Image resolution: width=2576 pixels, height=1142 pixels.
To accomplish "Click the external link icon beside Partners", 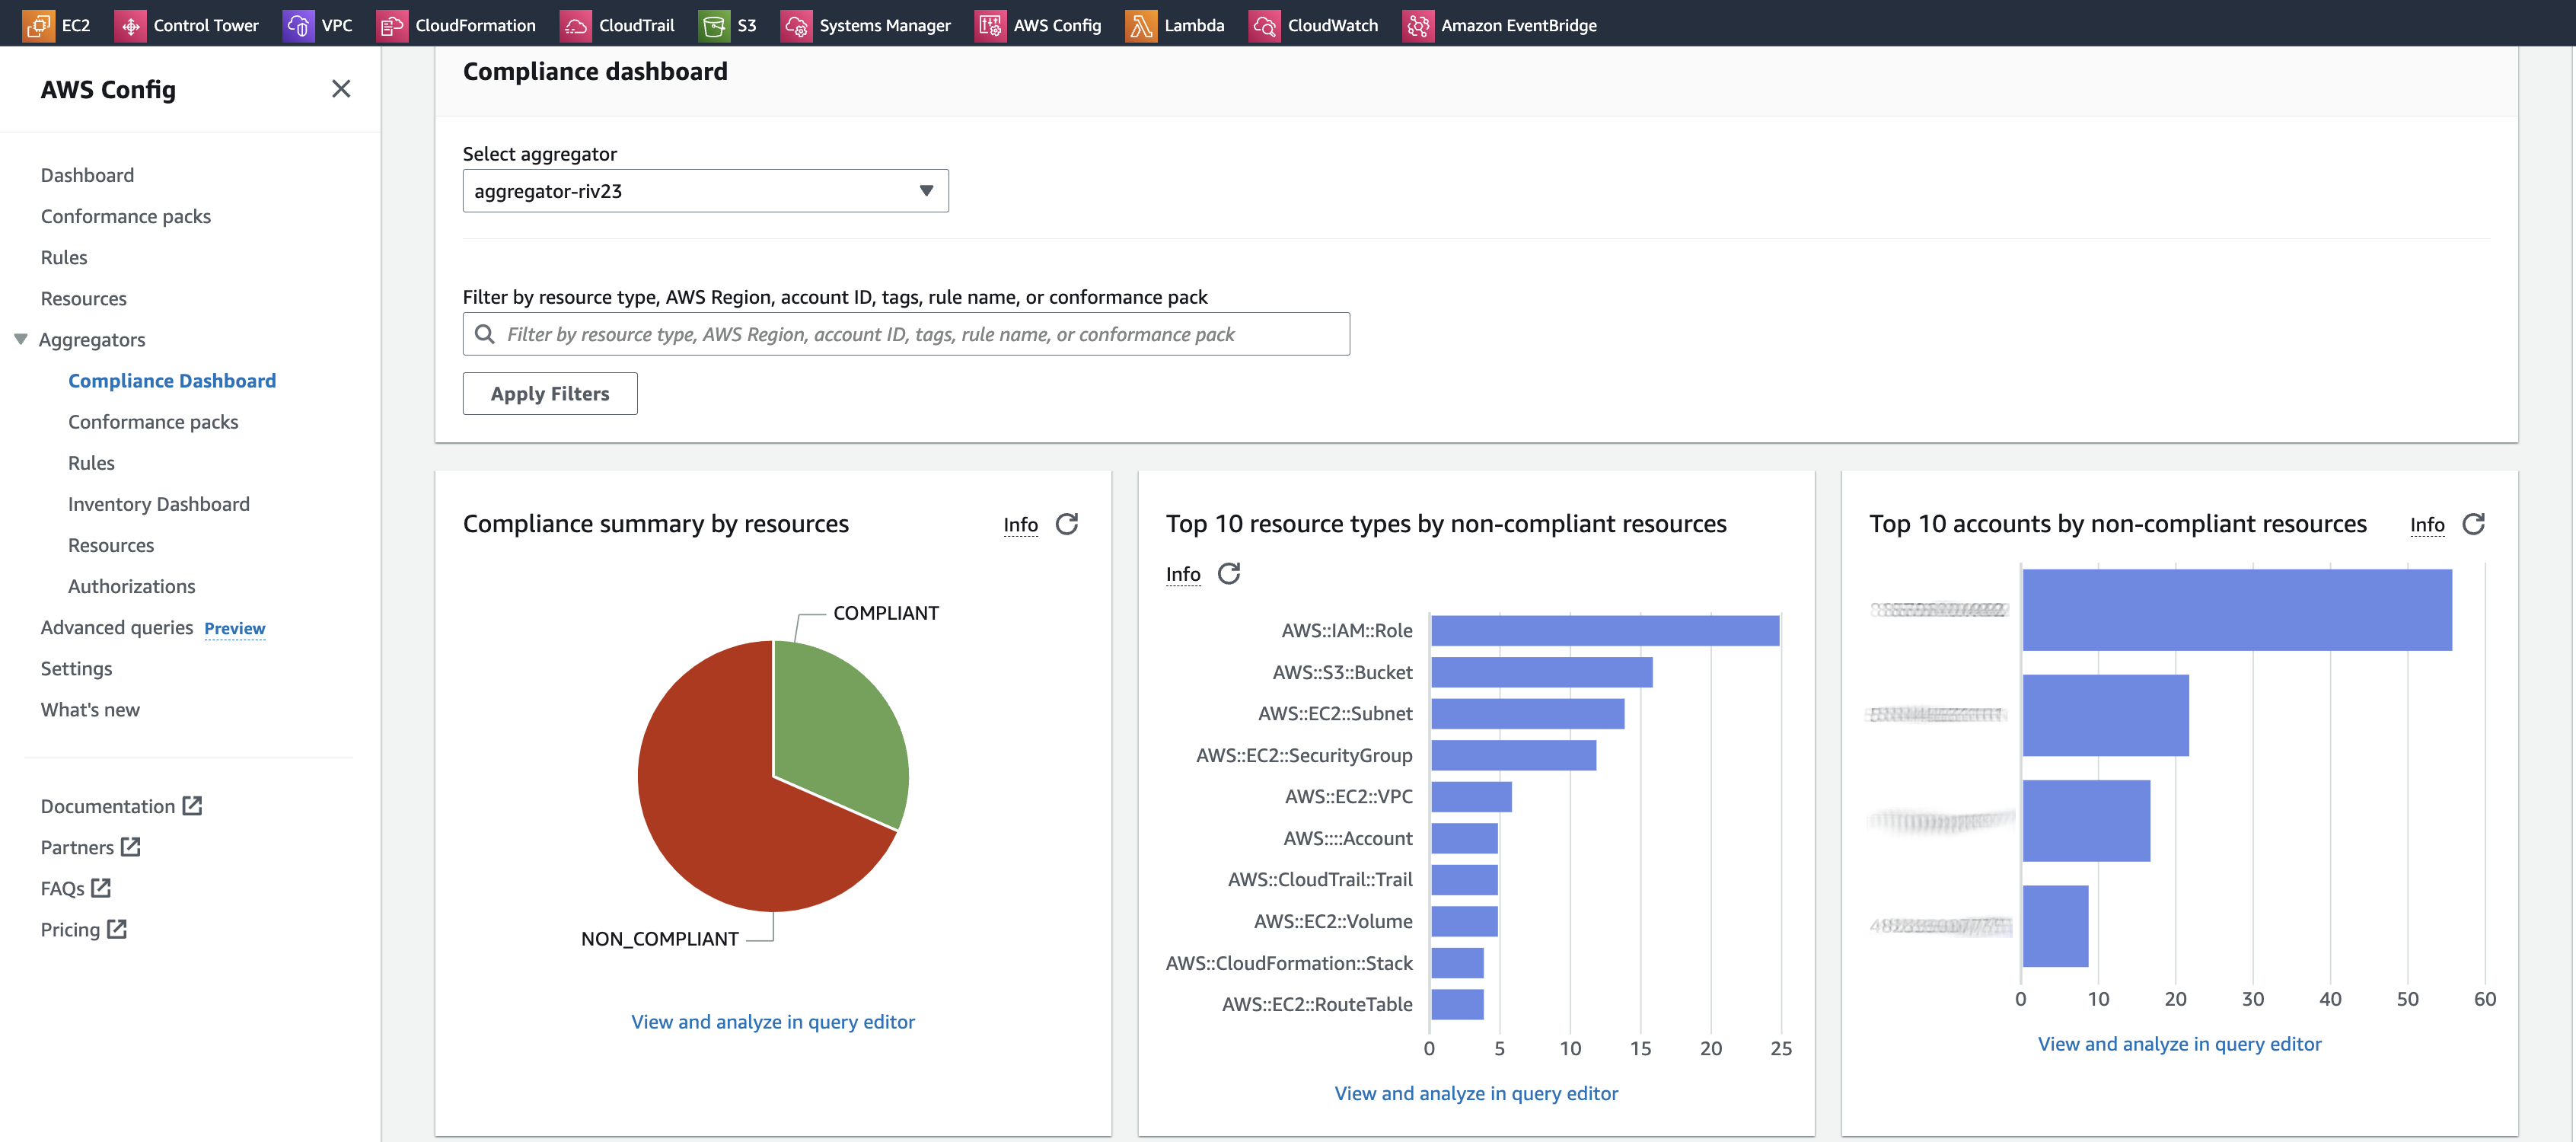I will [131, 846].
